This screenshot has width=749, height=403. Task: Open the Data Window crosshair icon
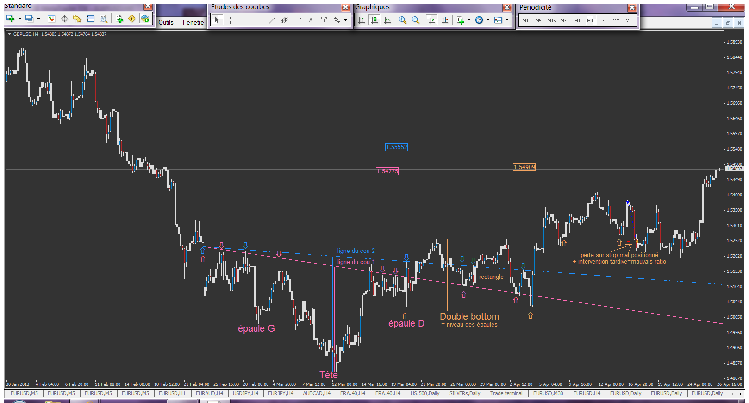click(64, 19)
